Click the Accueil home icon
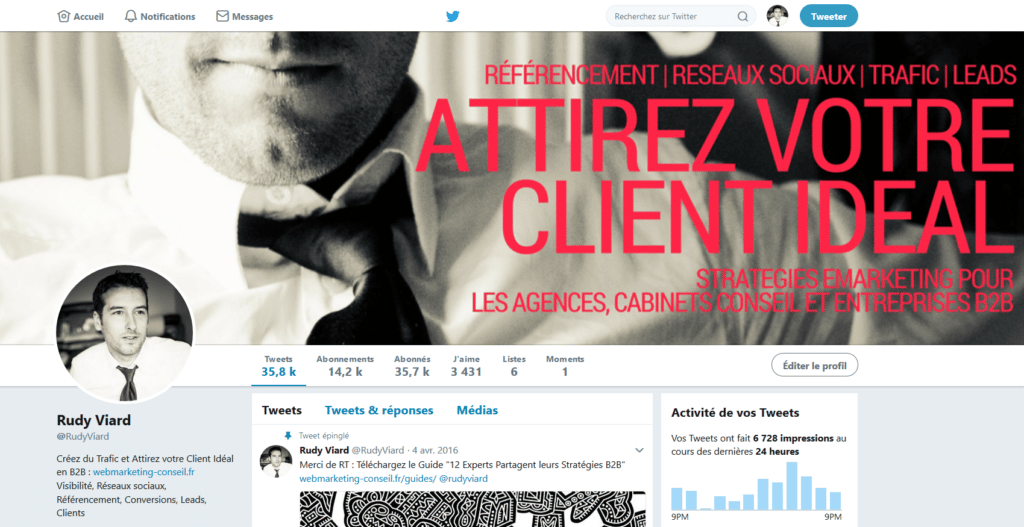Screen dimensions: 1024x527 tap(63, 16)
